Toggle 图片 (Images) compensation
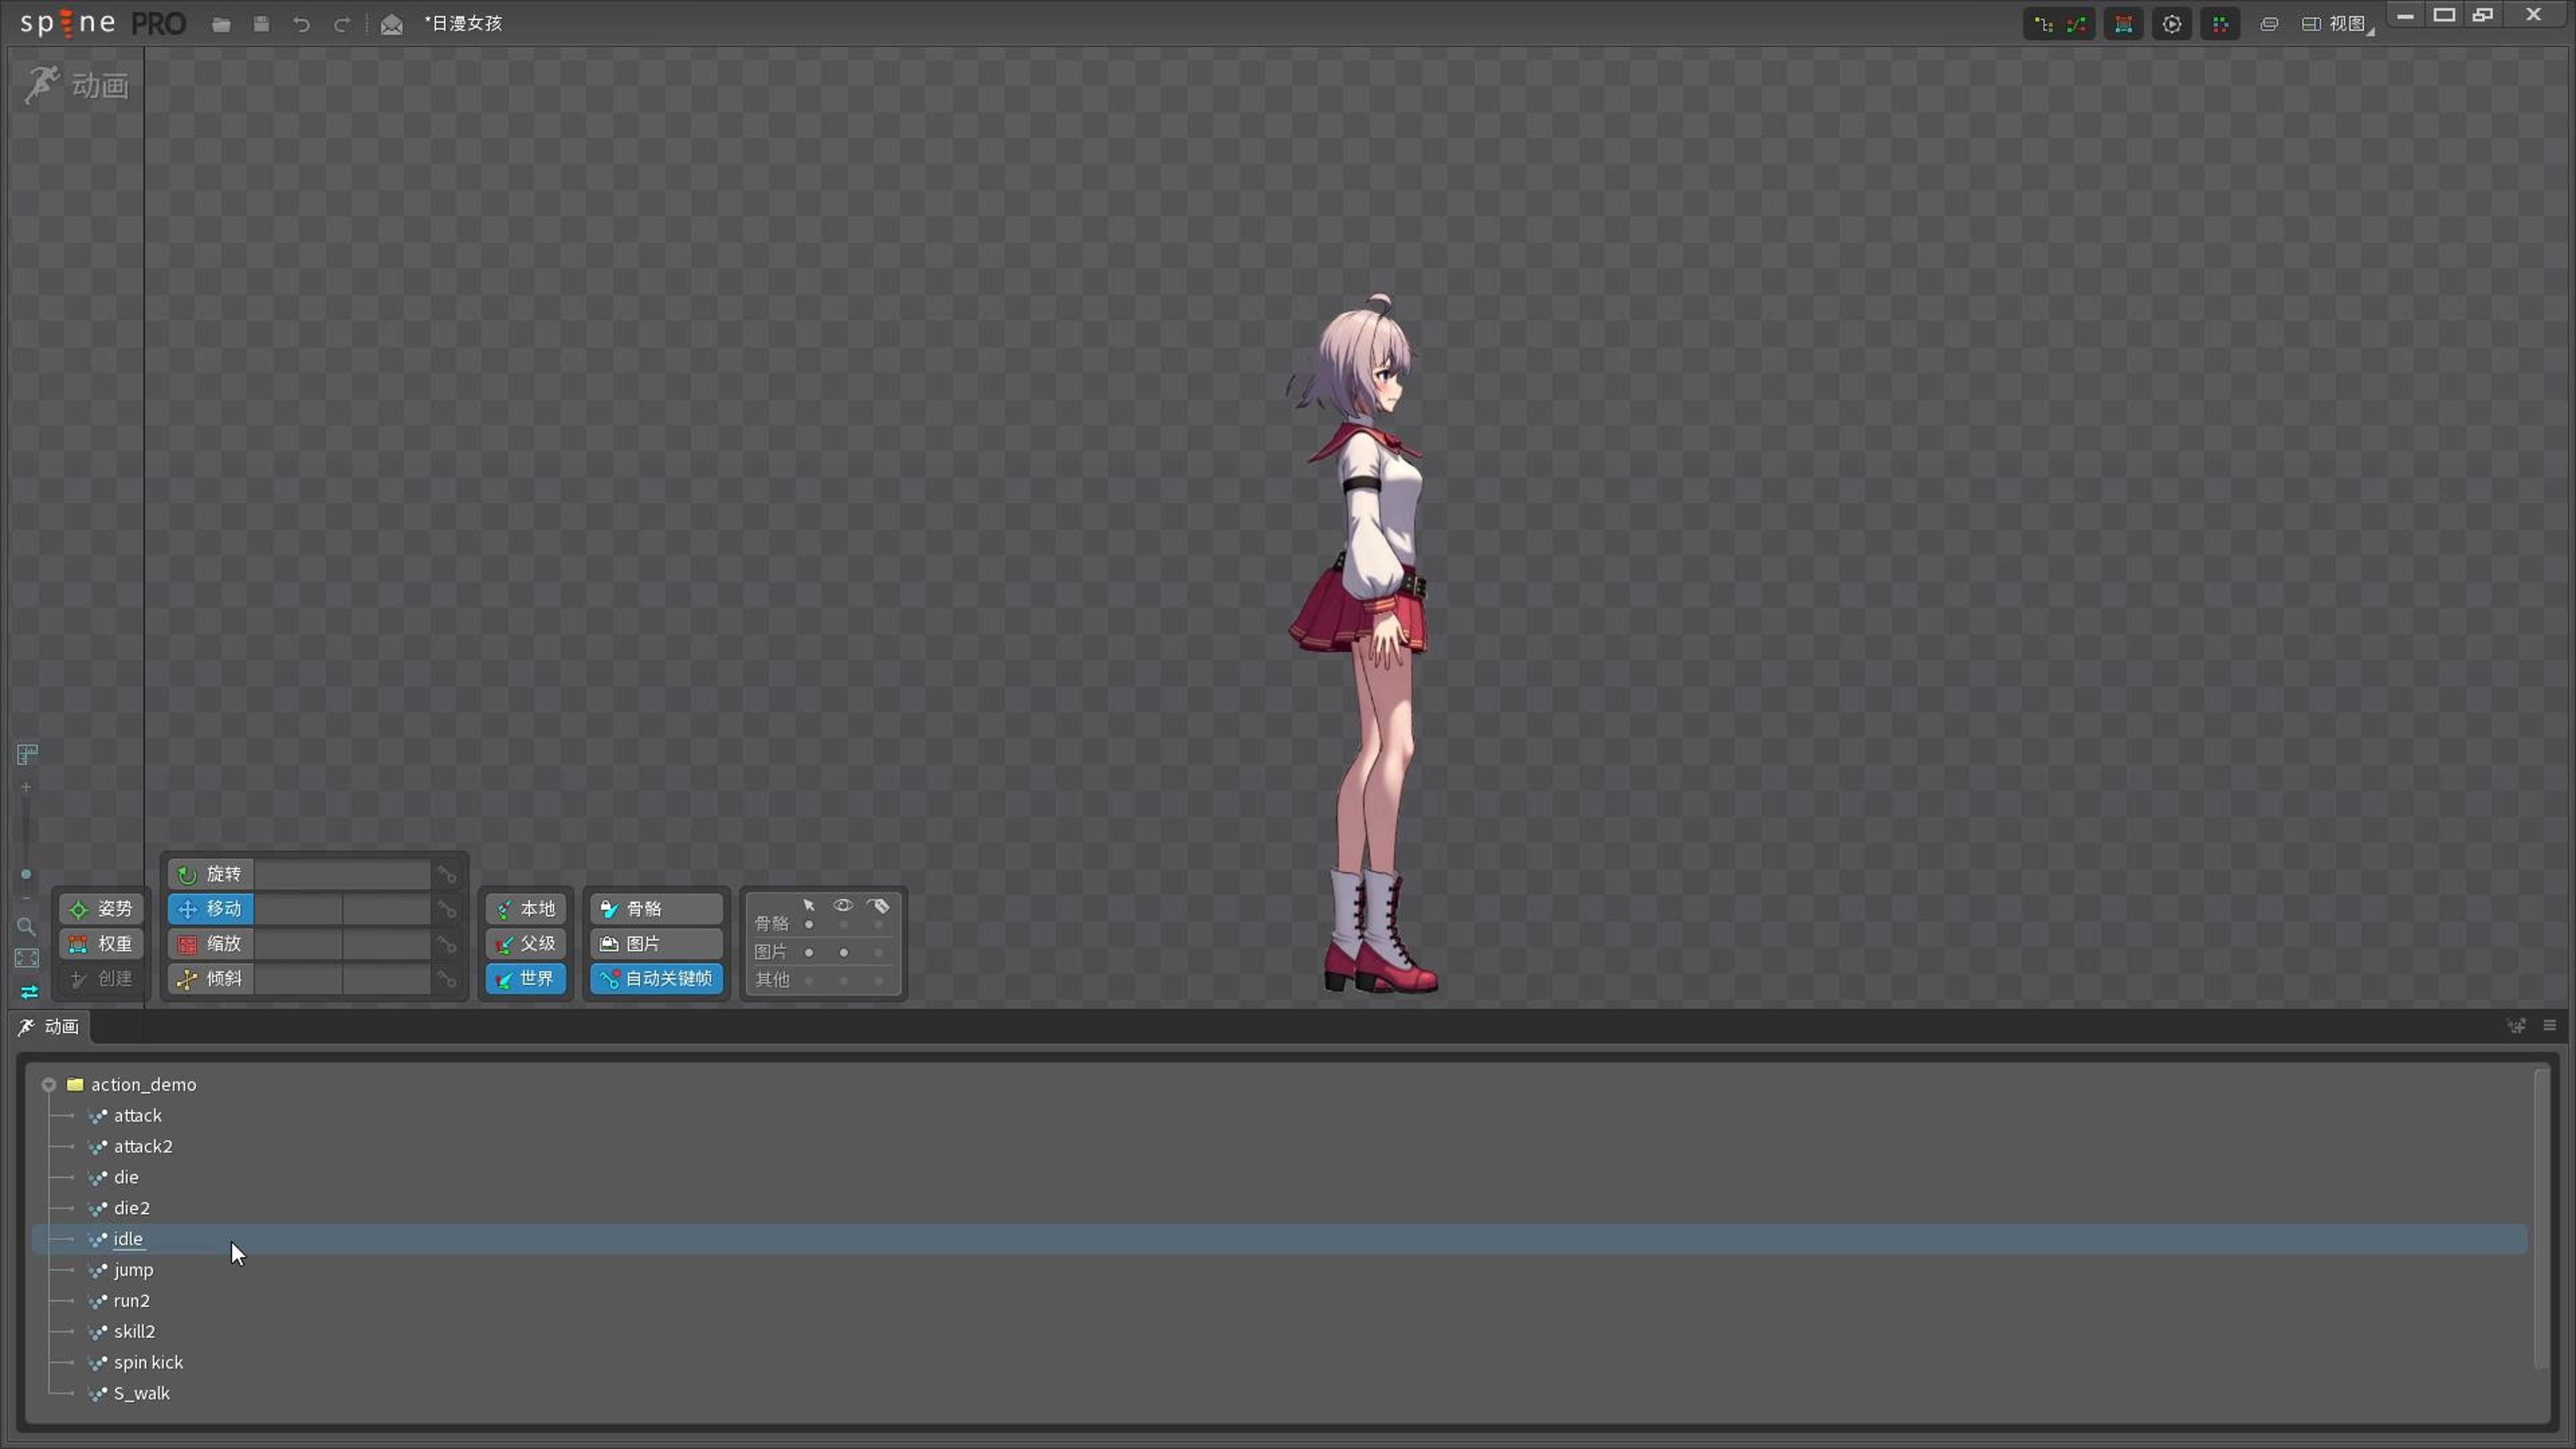 click(656, 944)
